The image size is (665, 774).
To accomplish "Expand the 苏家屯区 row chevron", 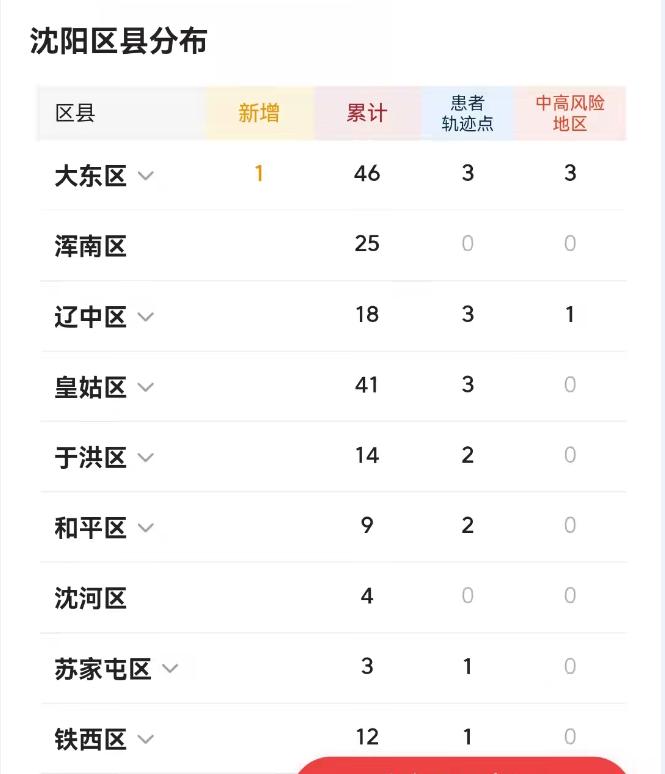I will pos(170,668).
